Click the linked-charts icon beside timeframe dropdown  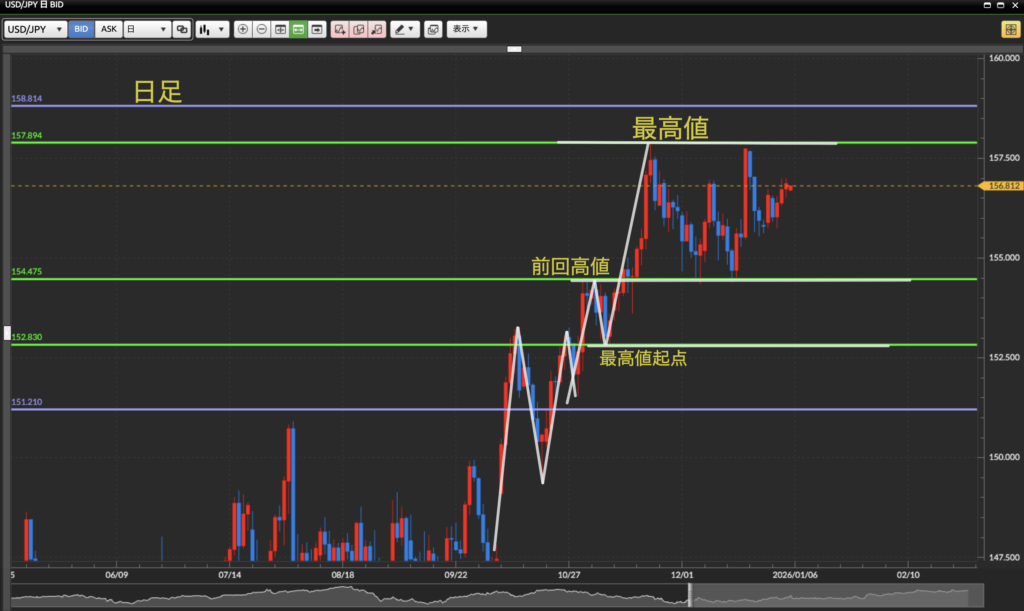[181, 30]
